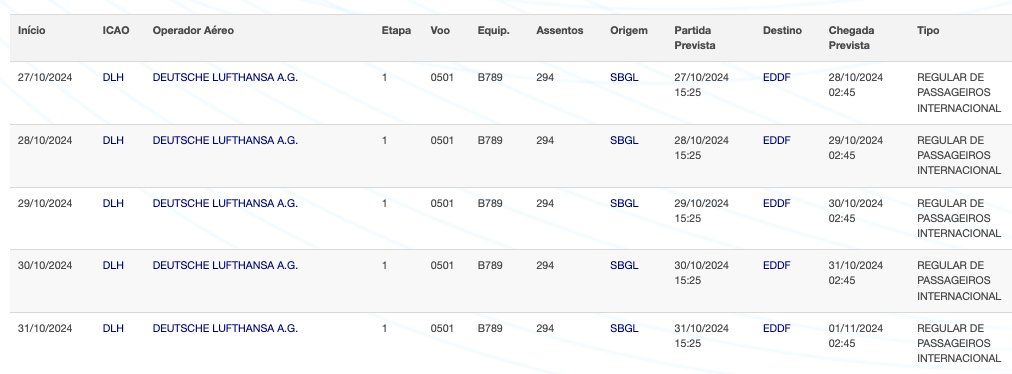
Task: Open the DLH link in the 31/10/2024 row
Action: pos(113,328)
